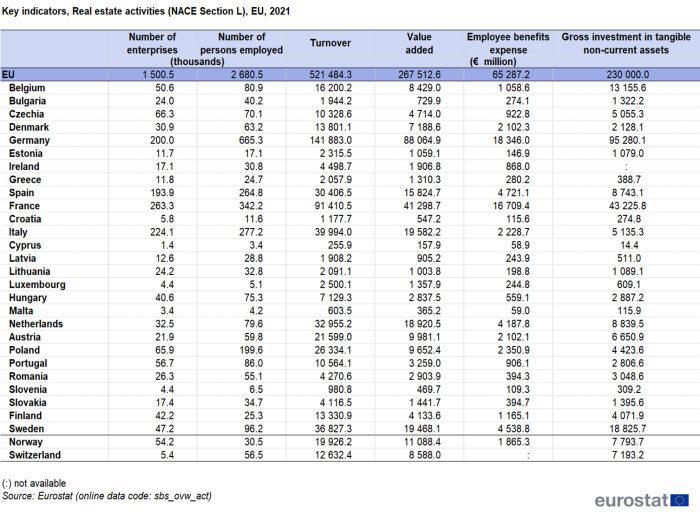Select the Slovakia row label

tap(28, 403)
